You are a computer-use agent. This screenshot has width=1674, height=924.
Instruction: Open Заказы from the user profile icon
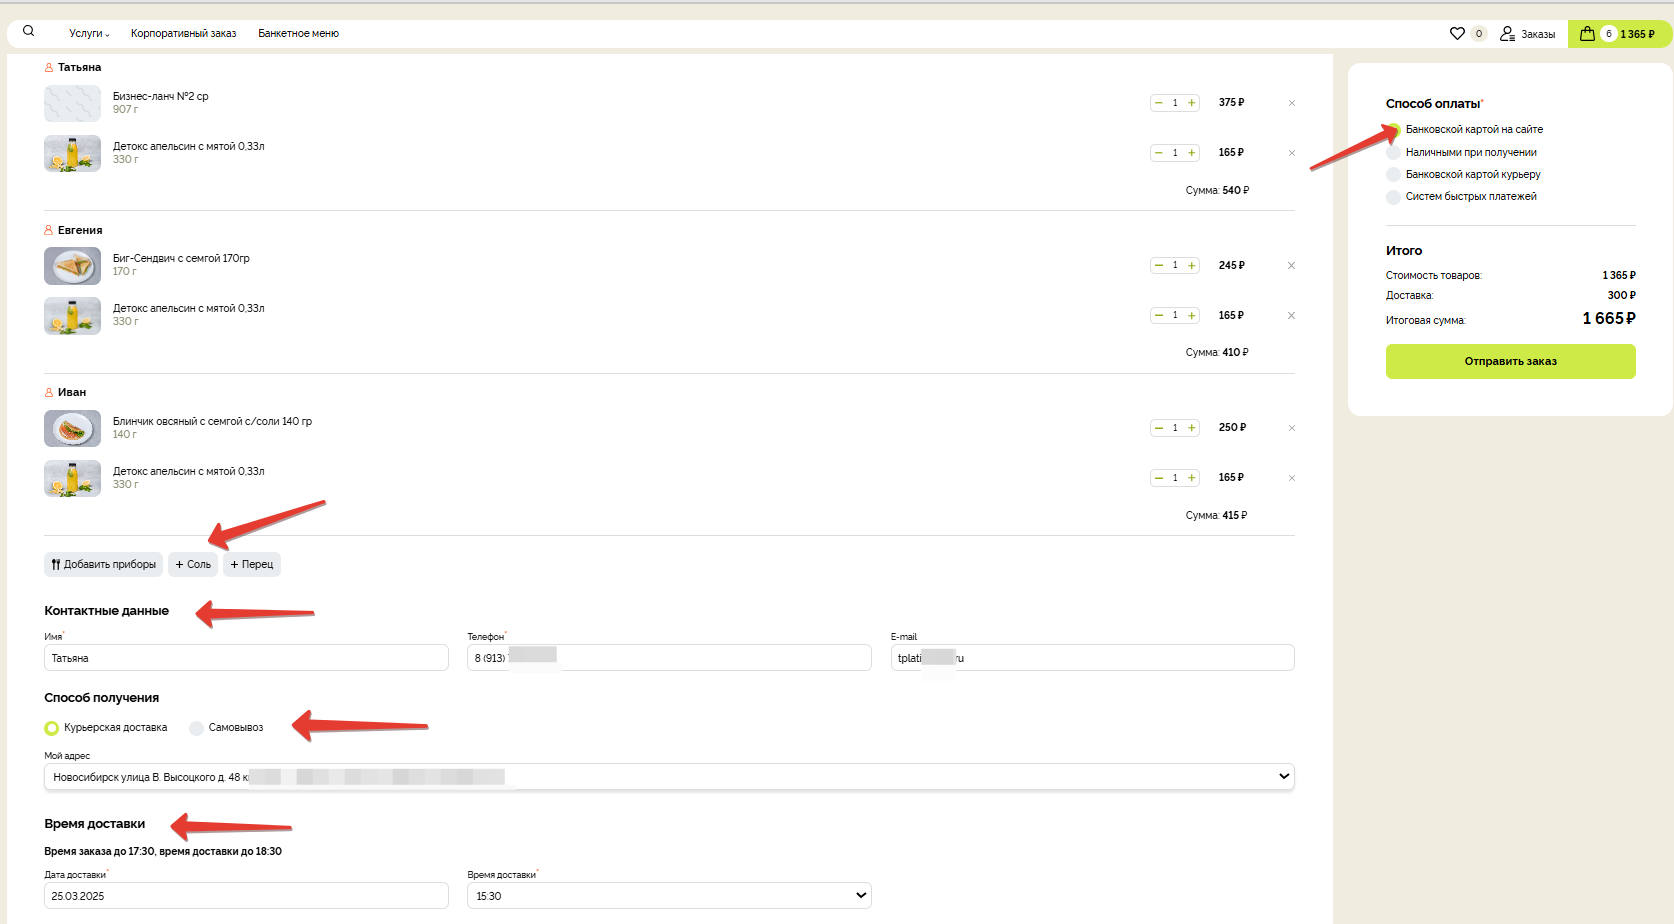1508,34
